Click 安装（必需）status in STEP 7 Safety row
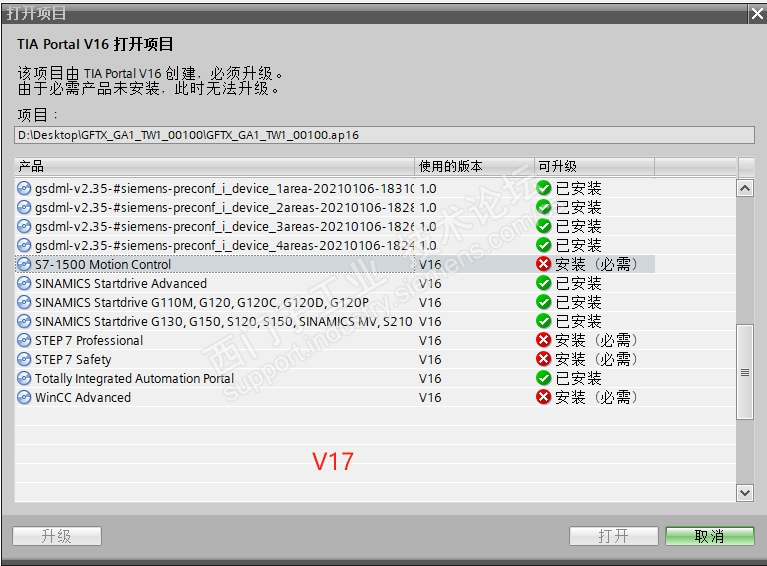The height and width of the screenshot is (566, 767). pyautogui.click(x=596, y=359)
